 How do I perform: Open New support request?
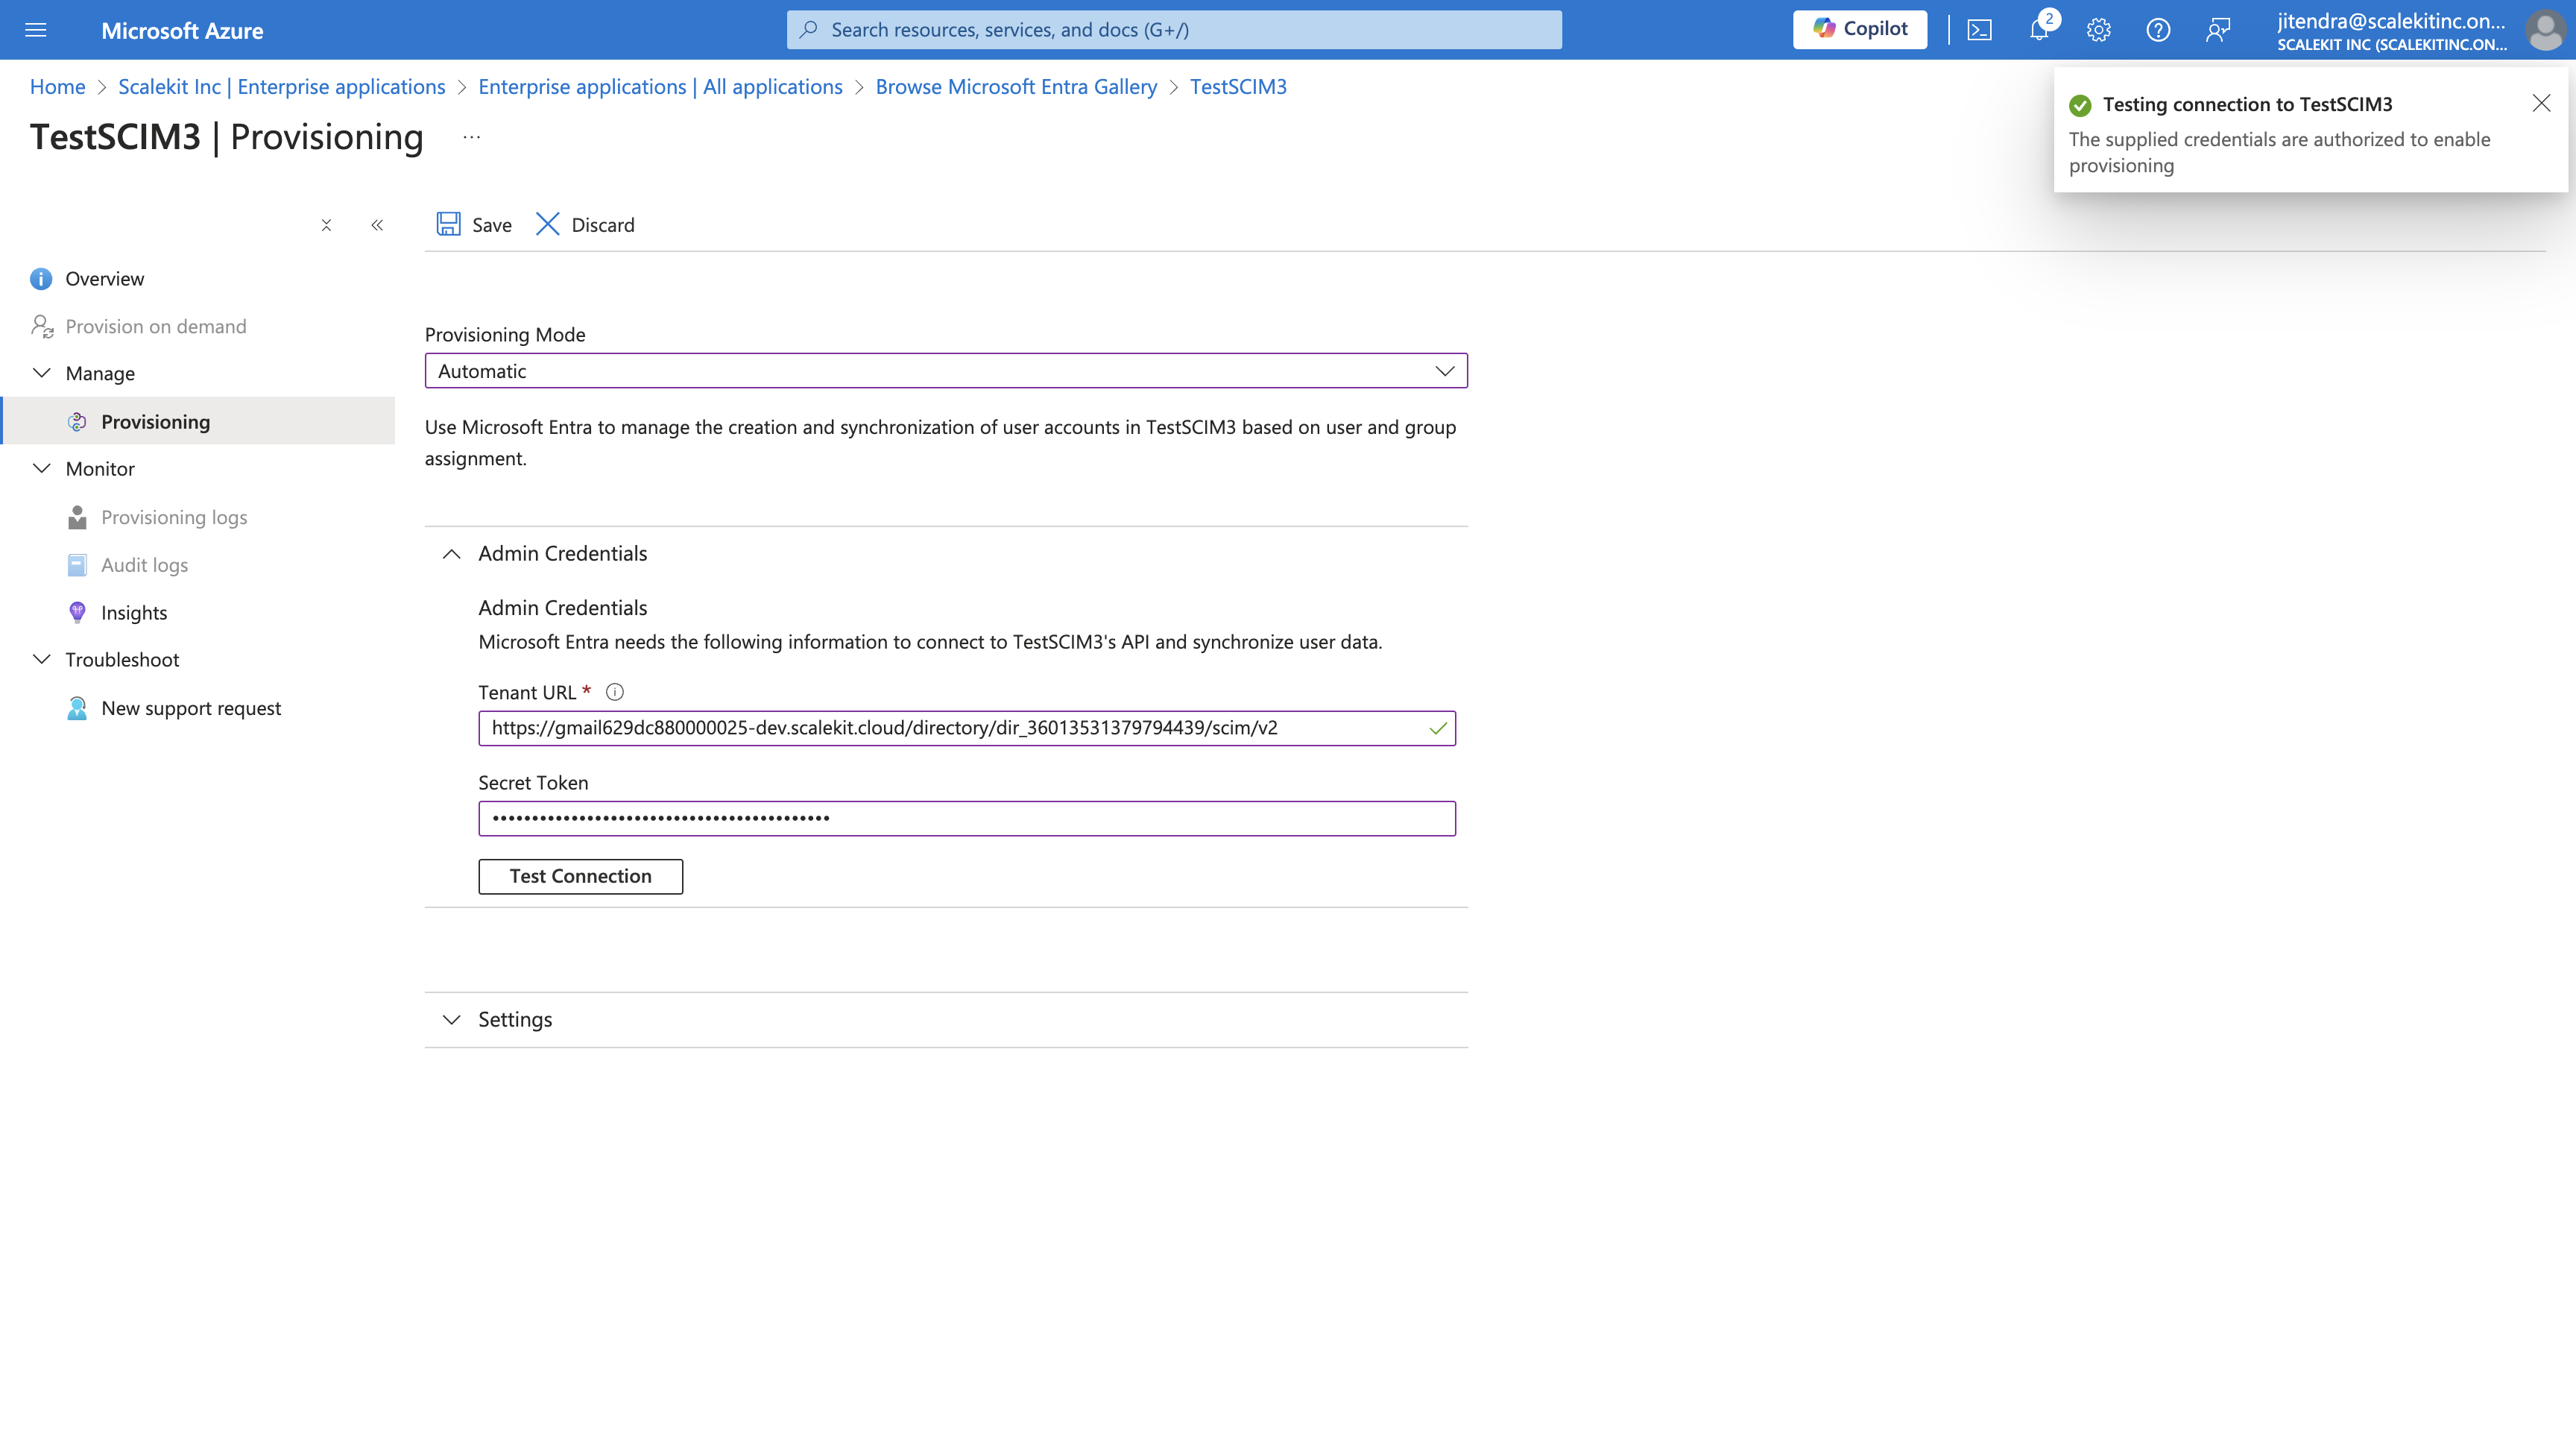(191, 708)
